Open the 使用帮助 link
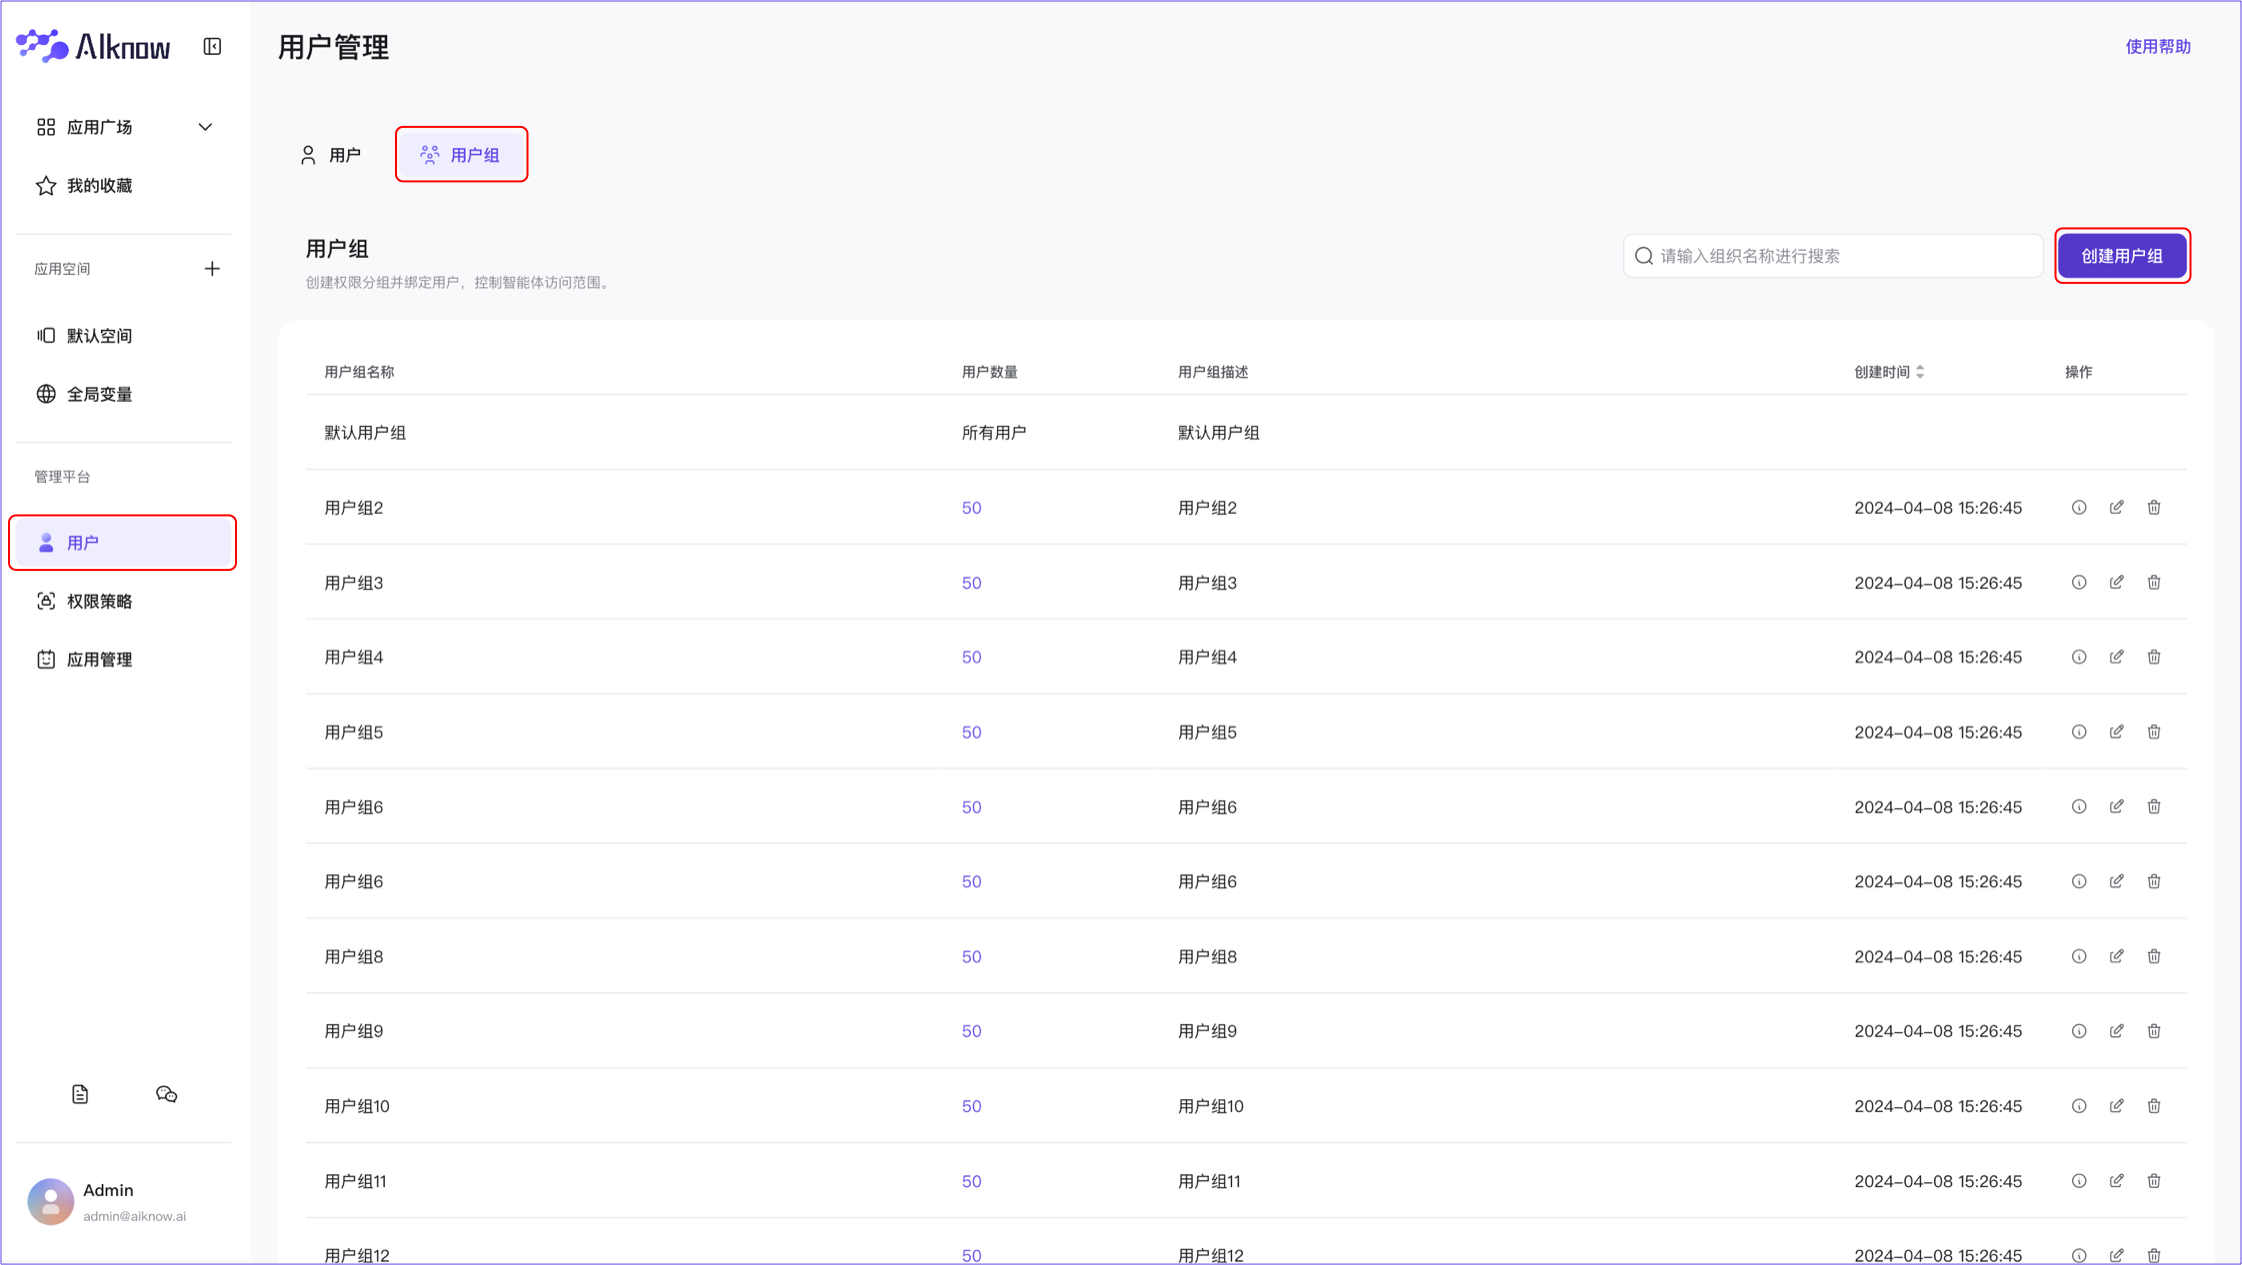The height and width of the screenshot is (1265, 2242). (x=2157, y=47)
